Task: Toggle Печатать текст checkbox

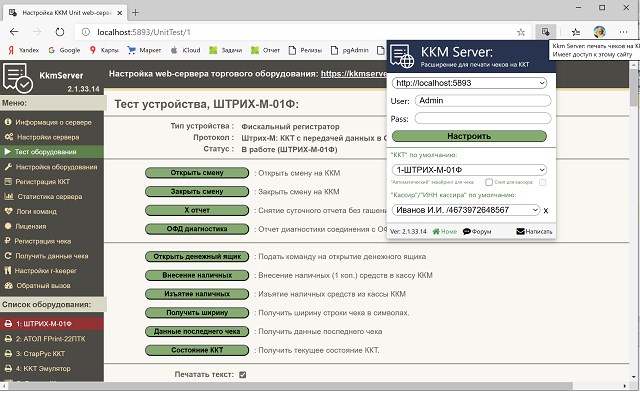Action: 242,375
